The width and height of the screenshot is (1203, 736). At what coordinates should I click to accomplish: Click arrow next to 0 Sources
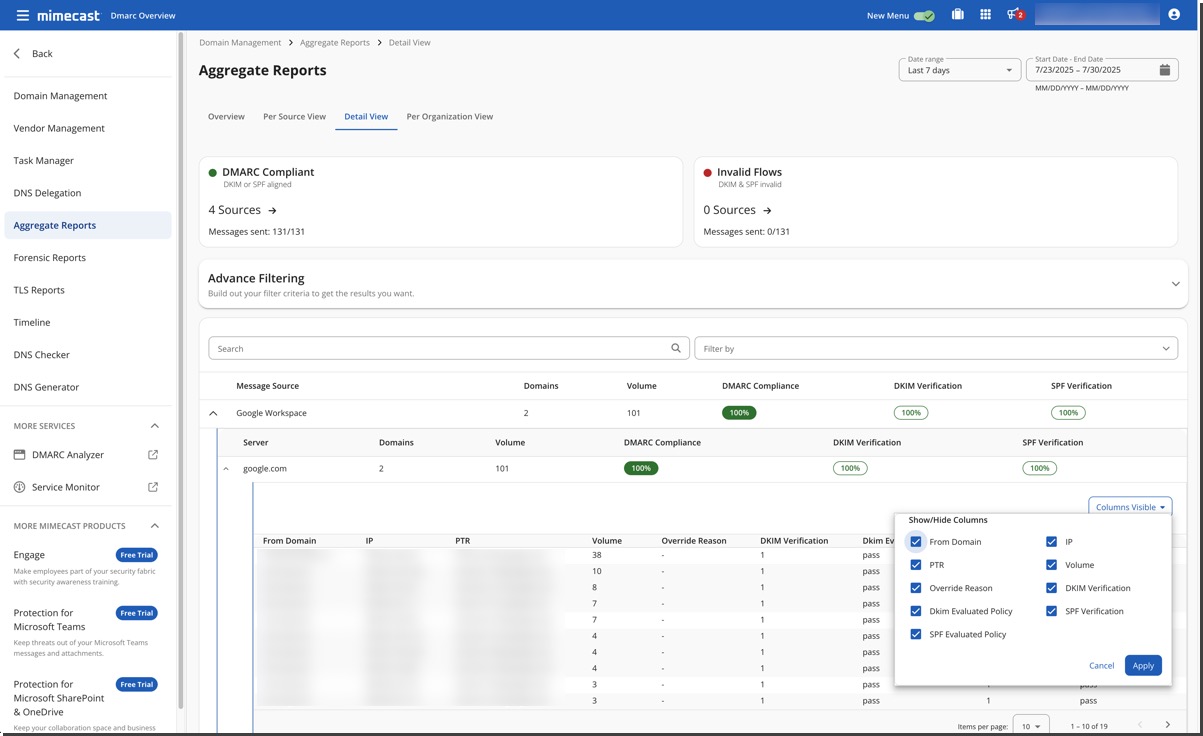[767, 211]
